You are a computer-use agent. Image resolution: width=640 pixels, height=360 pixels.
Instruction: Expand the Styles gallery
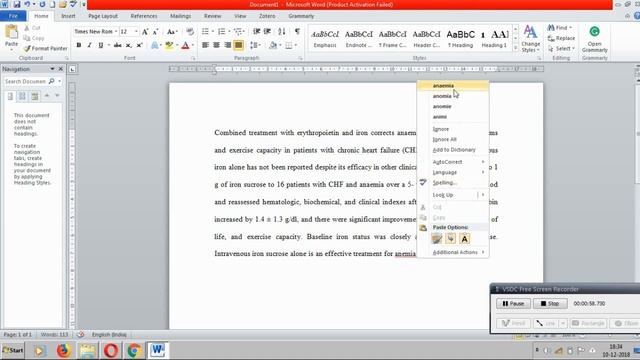[515, 48]
